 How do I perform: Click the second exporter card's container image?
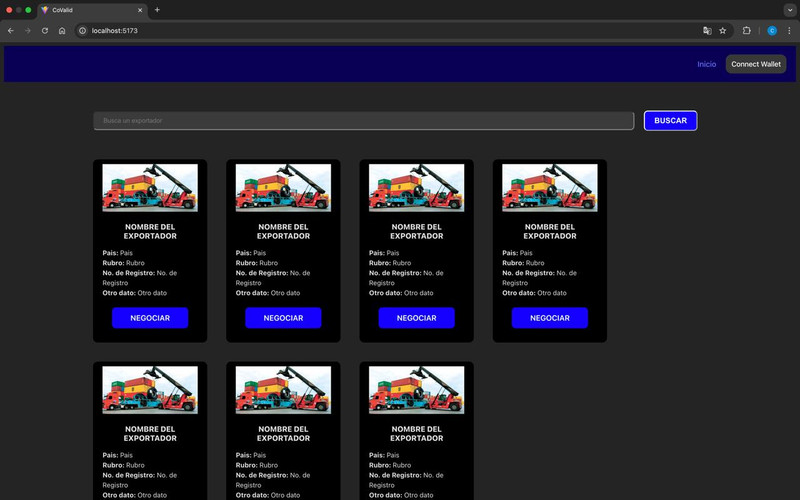click(283, 188)
